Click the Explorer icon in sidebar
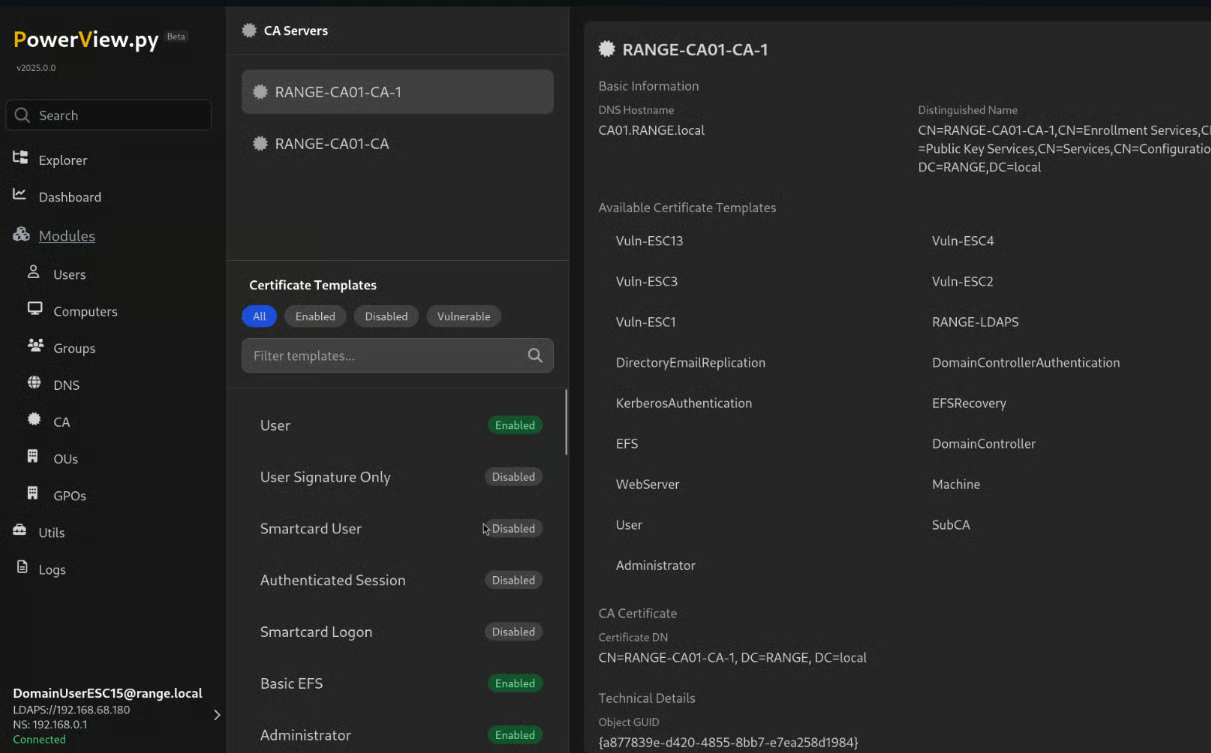Viewport: 1211px width, 753px height. 20,158
